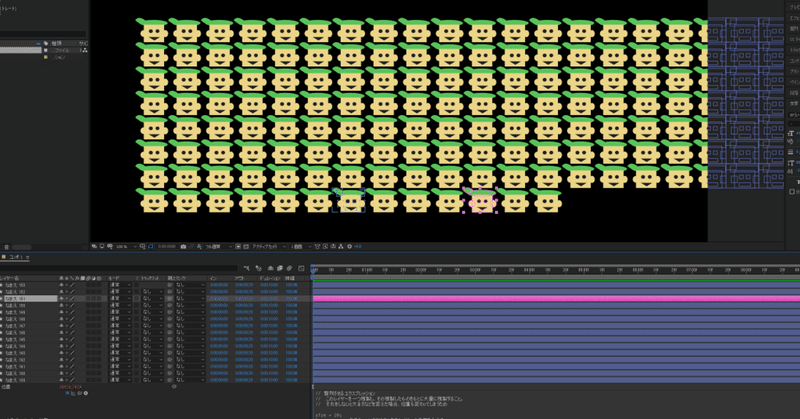
Task: Open the 100% magnification dropdown
Action: tap(126, 247)
